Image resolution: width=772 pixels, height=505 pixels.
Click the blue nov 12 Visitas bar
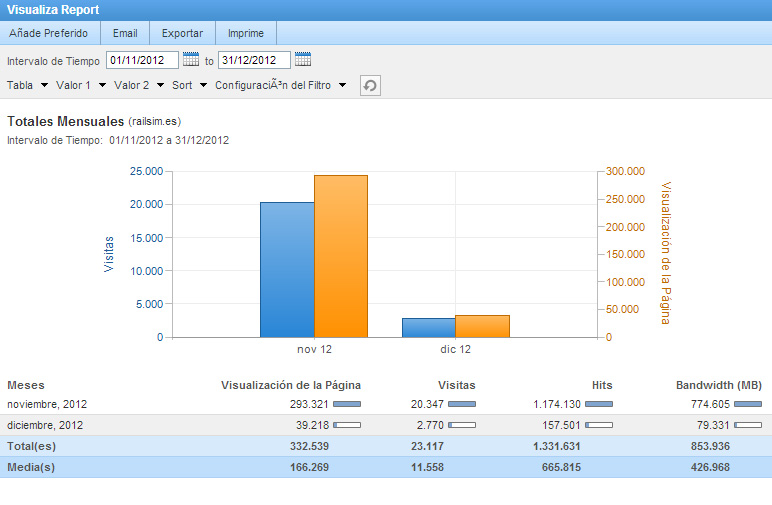pos(287,270)
